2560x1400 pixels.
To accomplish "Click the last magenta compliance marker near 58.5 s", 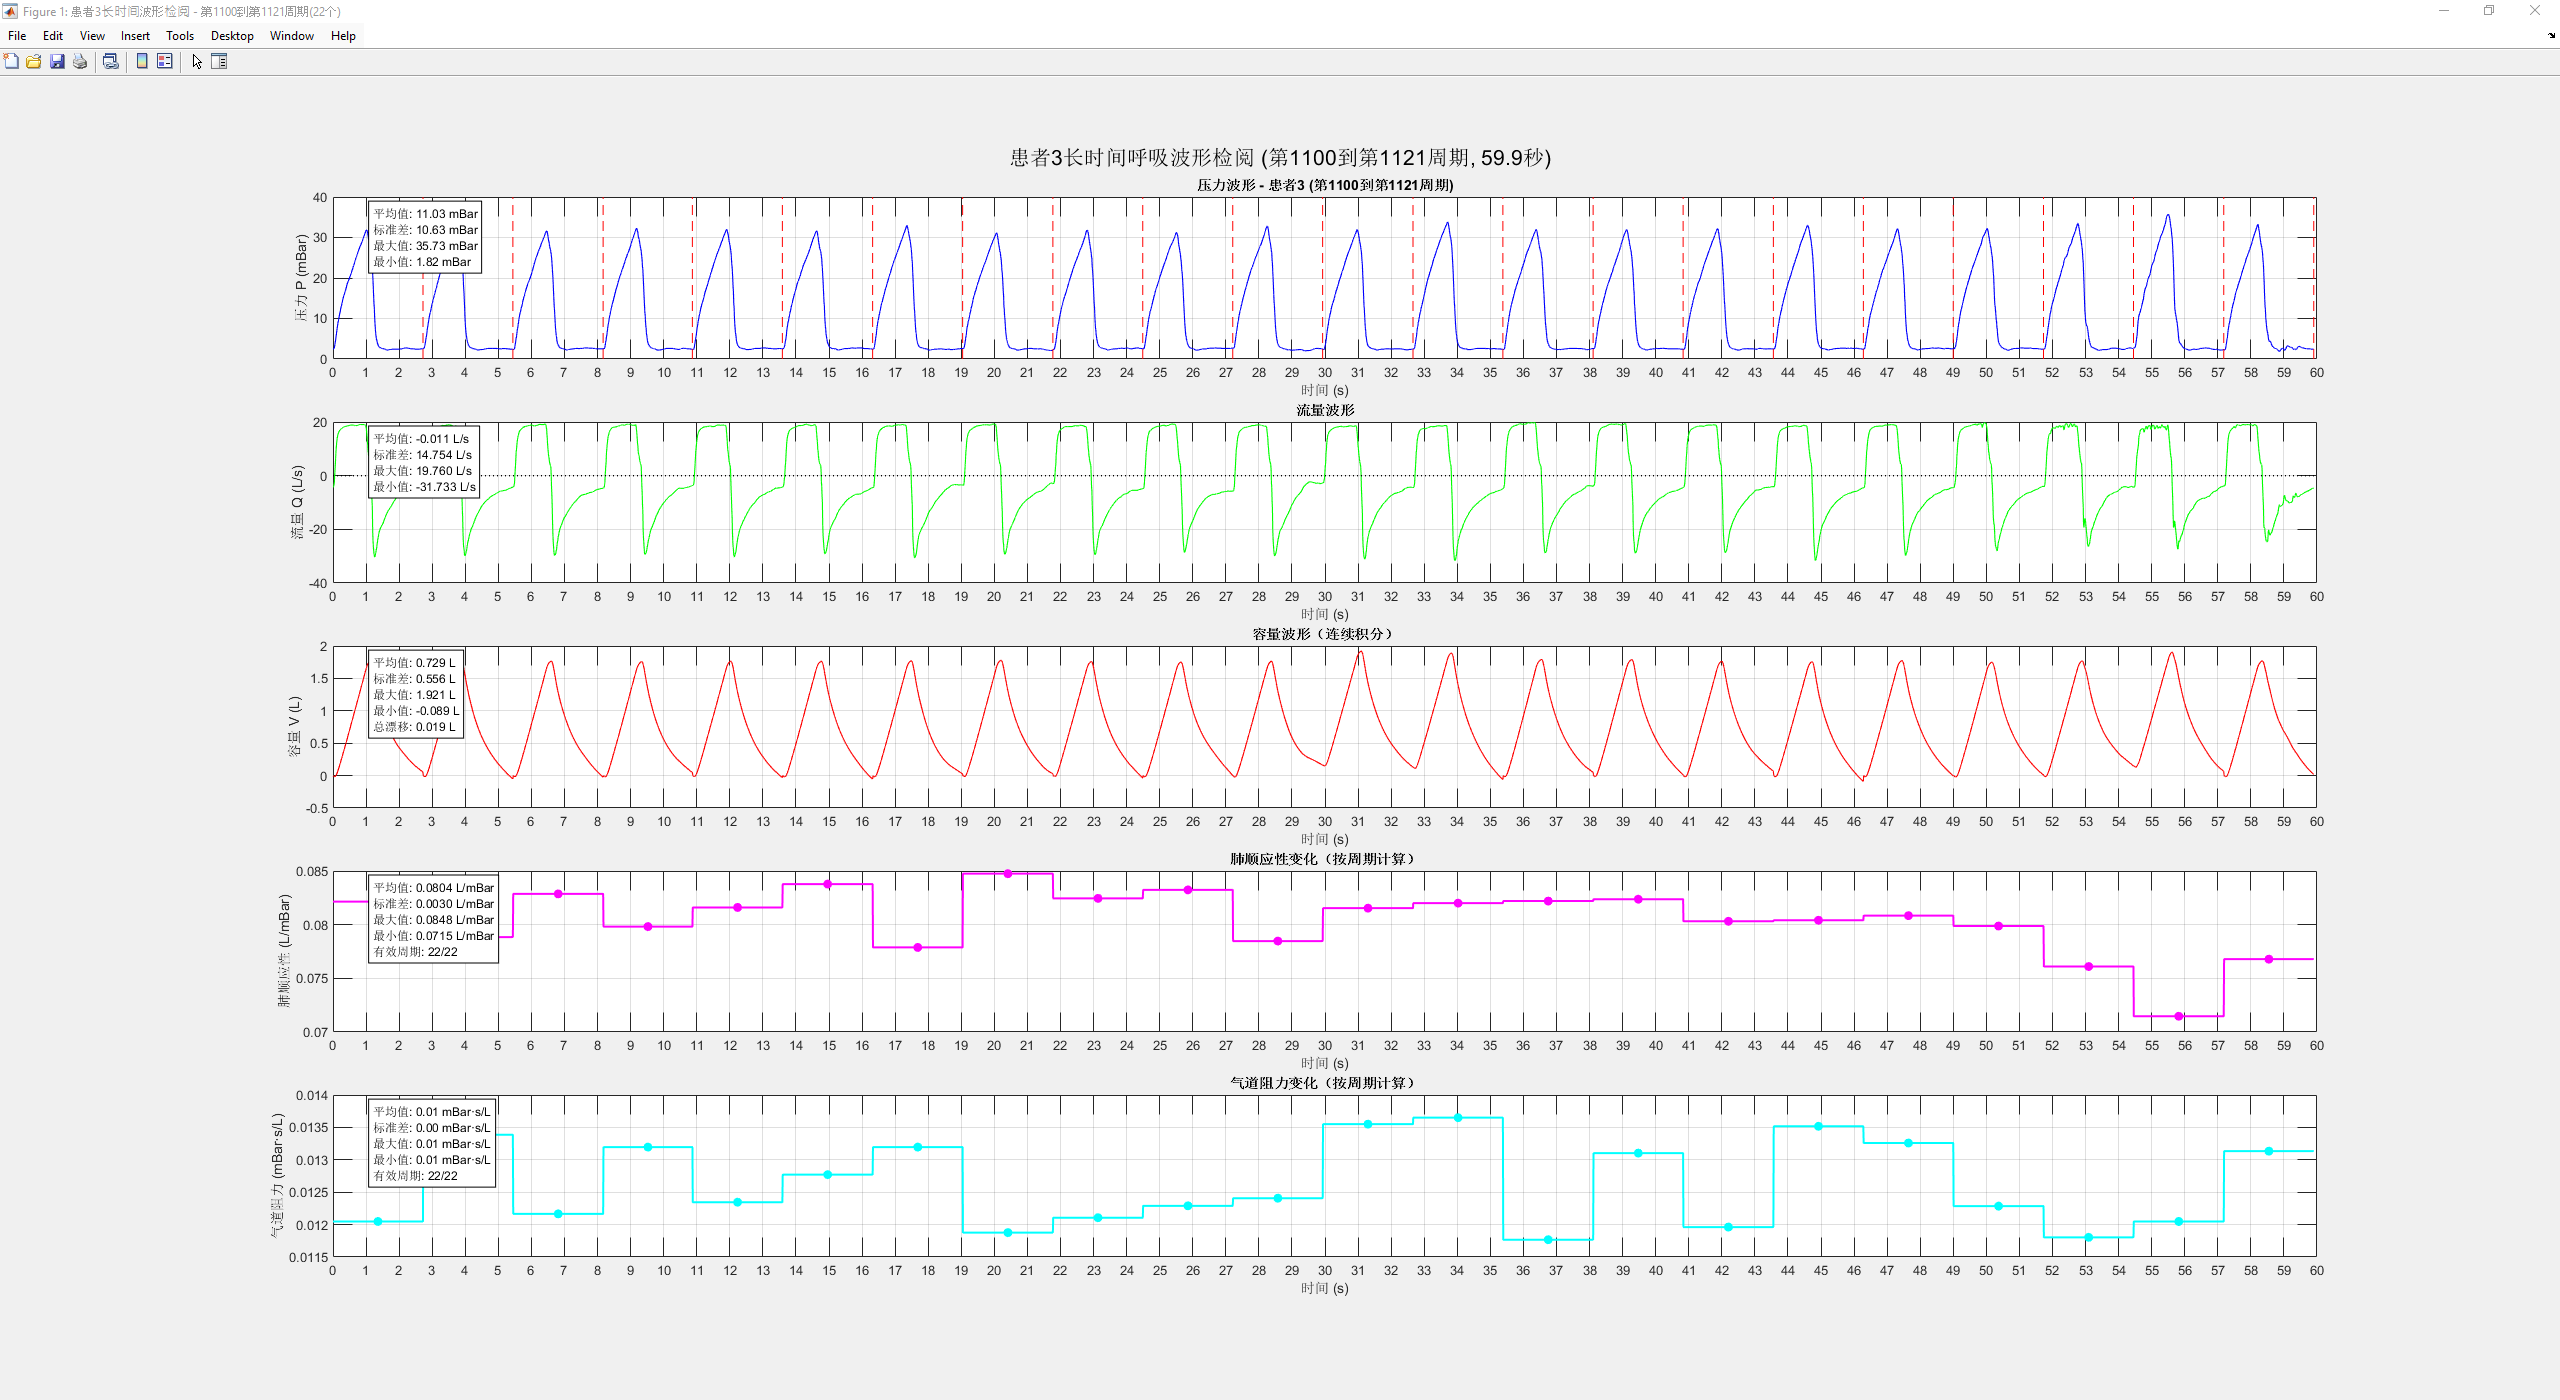I will (x=2269, y=959).
